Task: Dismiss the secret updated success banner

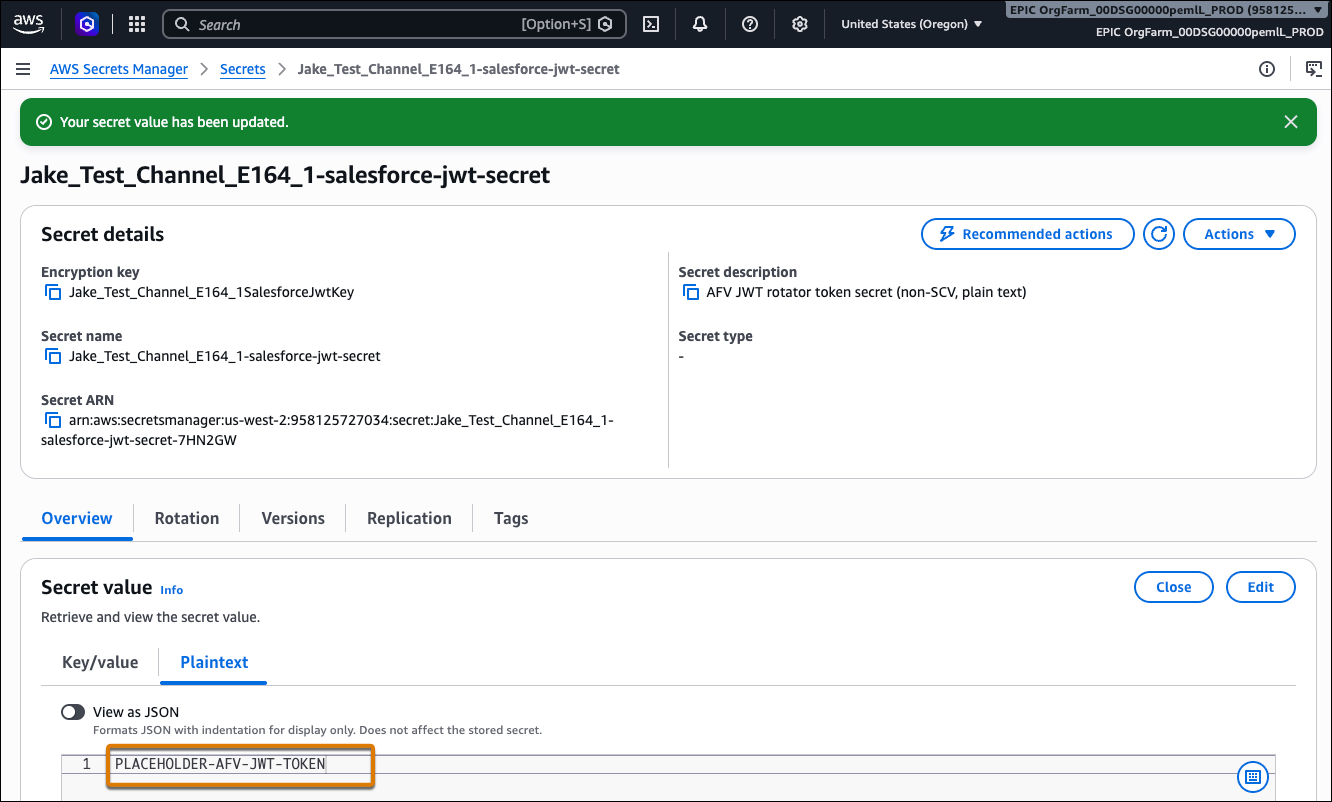Action: [1291, 122]
